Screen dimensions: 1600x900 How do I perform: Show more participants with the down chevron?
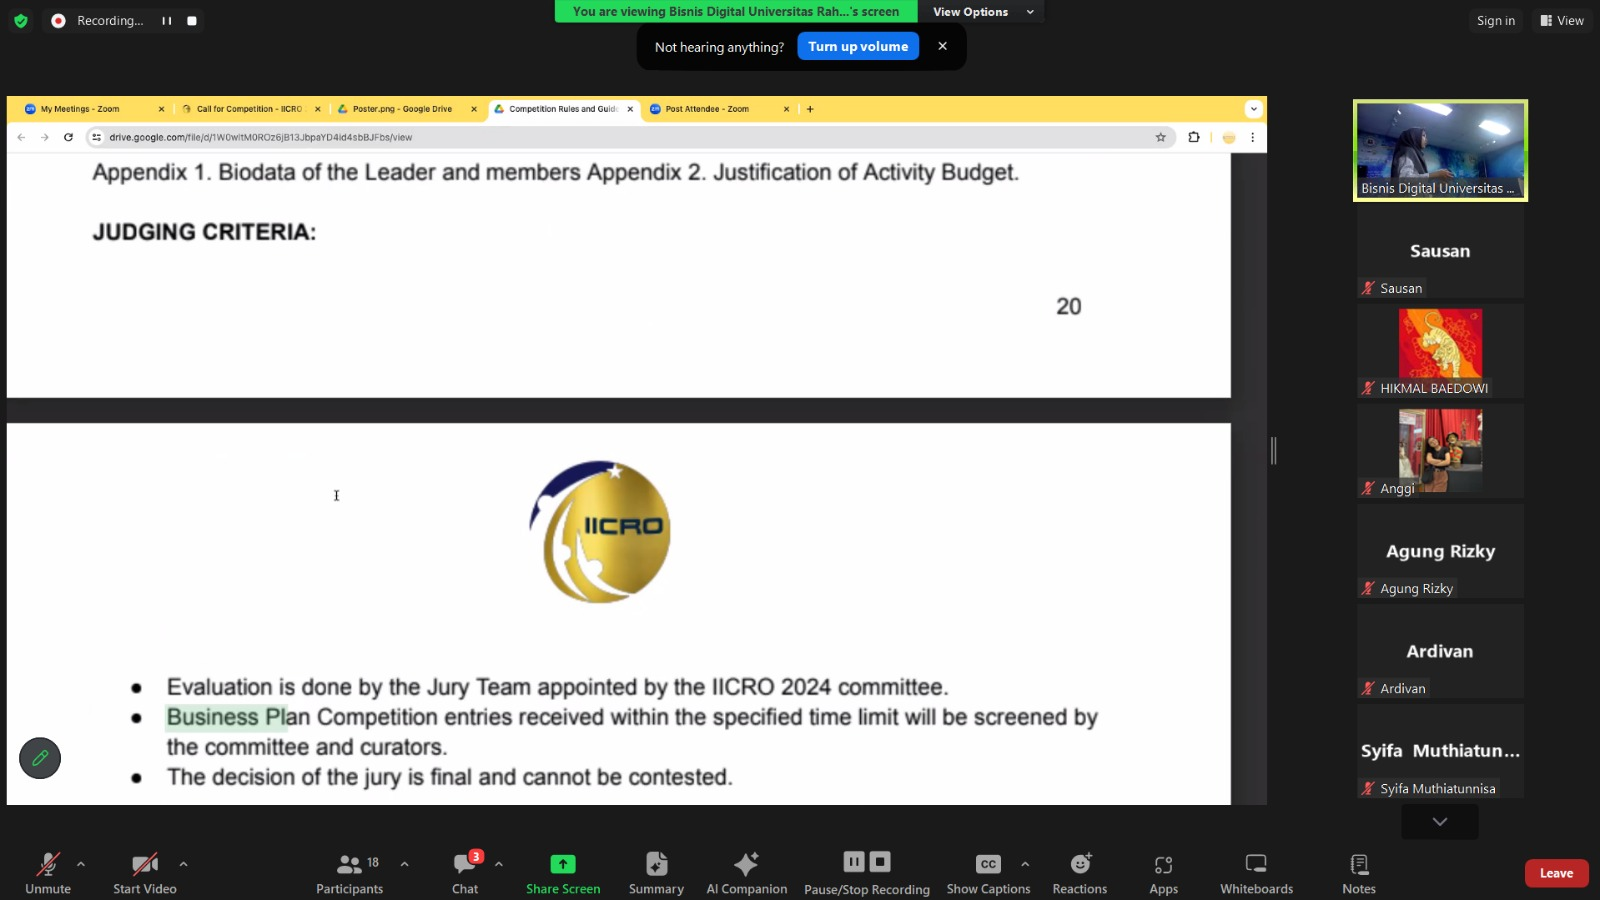pos(1440,822)
